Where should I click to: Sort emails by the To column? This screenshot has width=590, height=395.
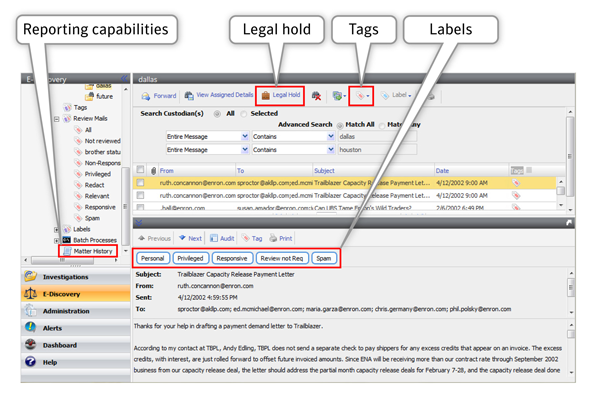click(240, 171)
